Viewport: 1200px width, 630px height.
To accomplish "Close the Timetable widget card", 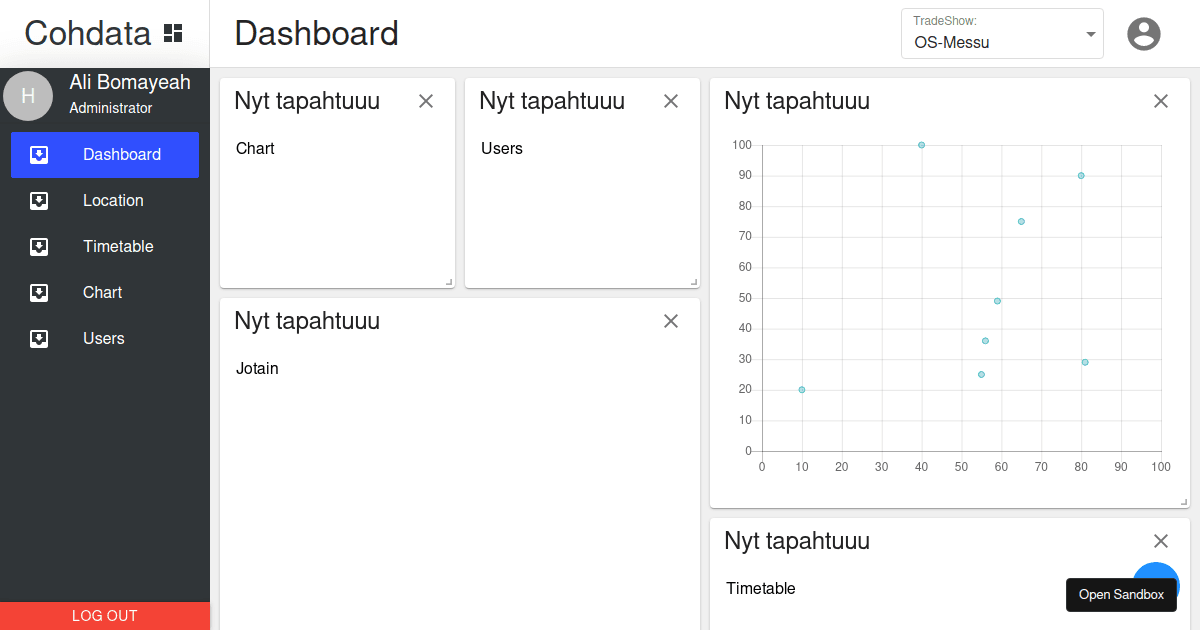I will [1161, 541].
